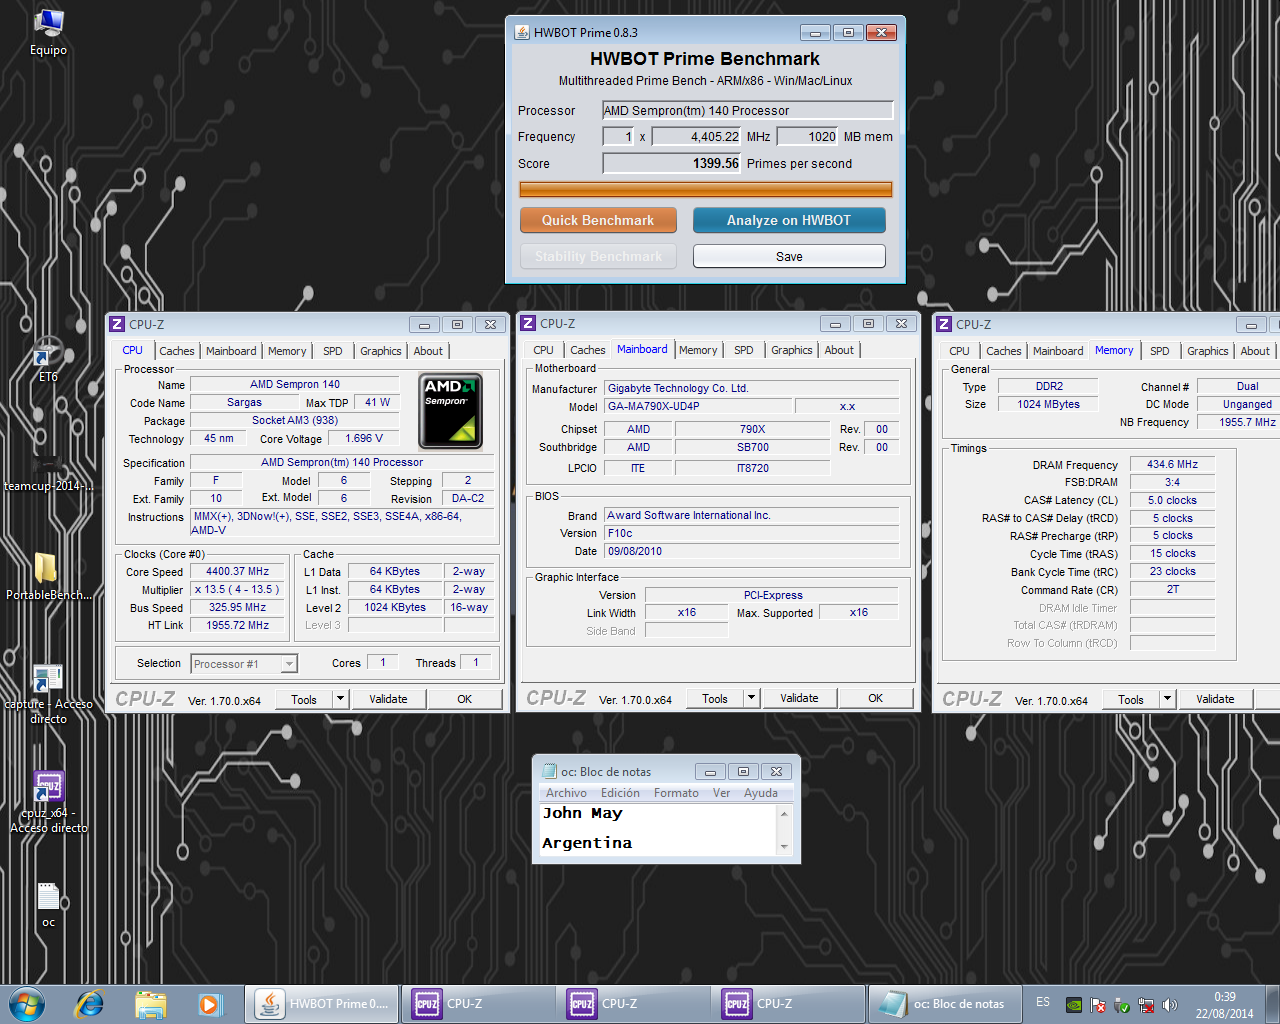Switch to the second CPU-Z taskbar button
Image resolution: width=1280 pixels, height=1024 pixels.
(633, 1004)
